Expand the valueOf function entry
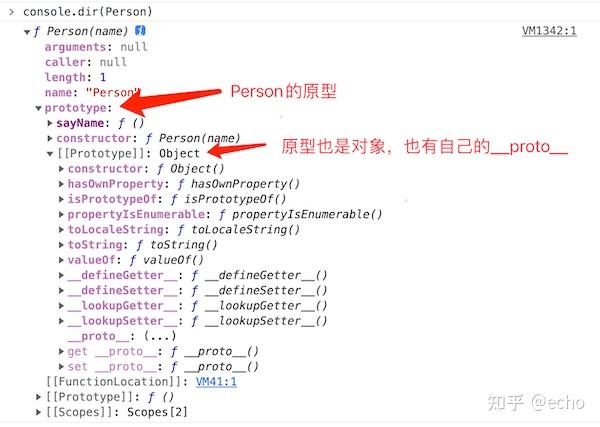 pos(61,260)
